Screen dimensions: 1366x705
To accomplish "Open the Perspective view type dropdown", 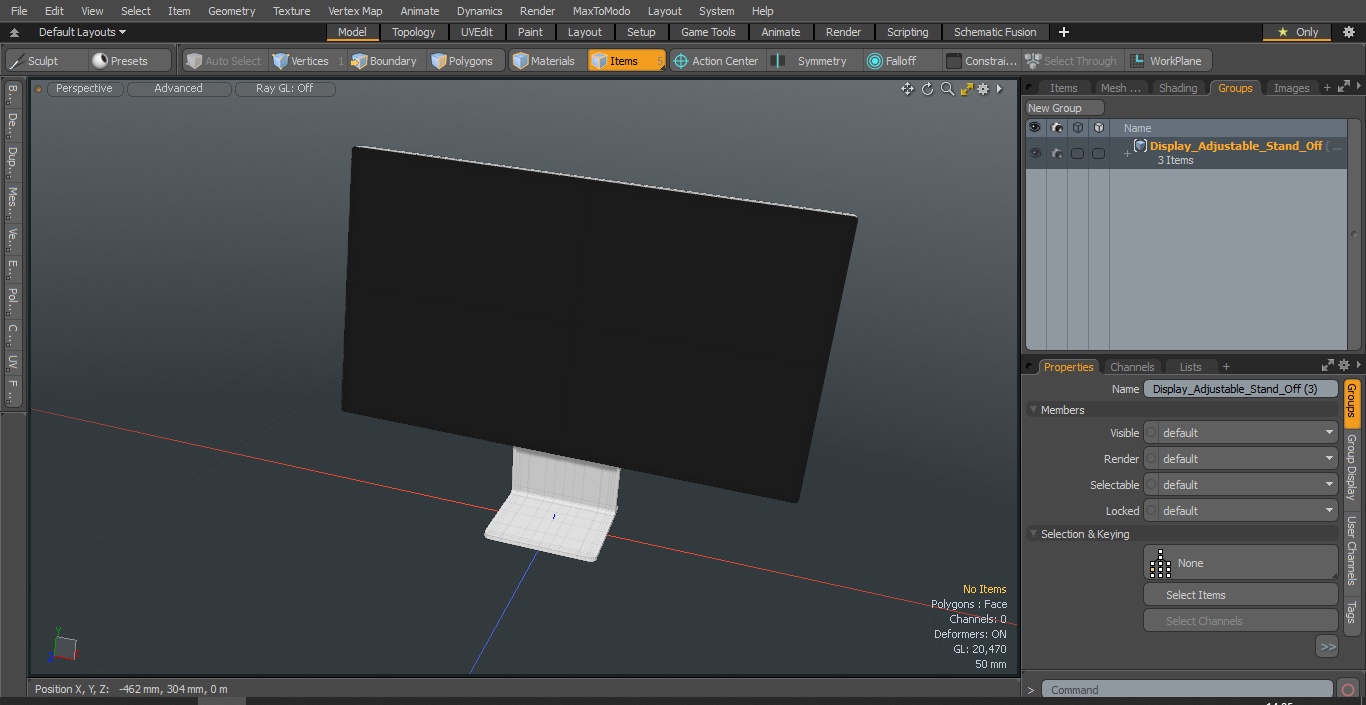I will point(84,89).
